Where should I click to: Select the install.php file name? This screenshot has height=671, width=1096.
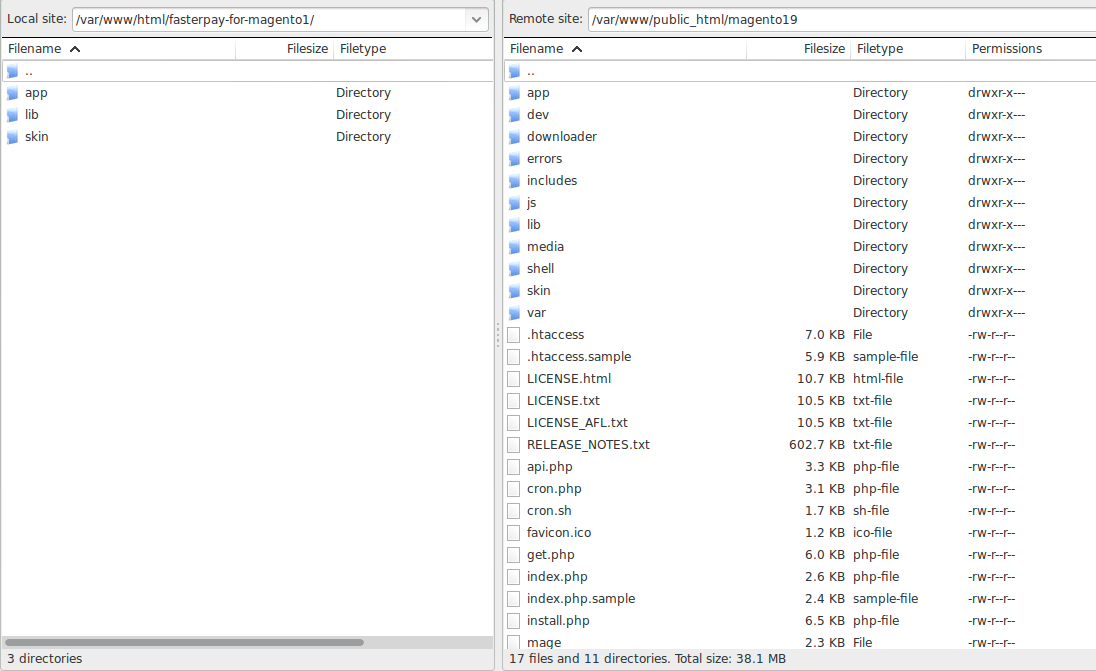558,621
